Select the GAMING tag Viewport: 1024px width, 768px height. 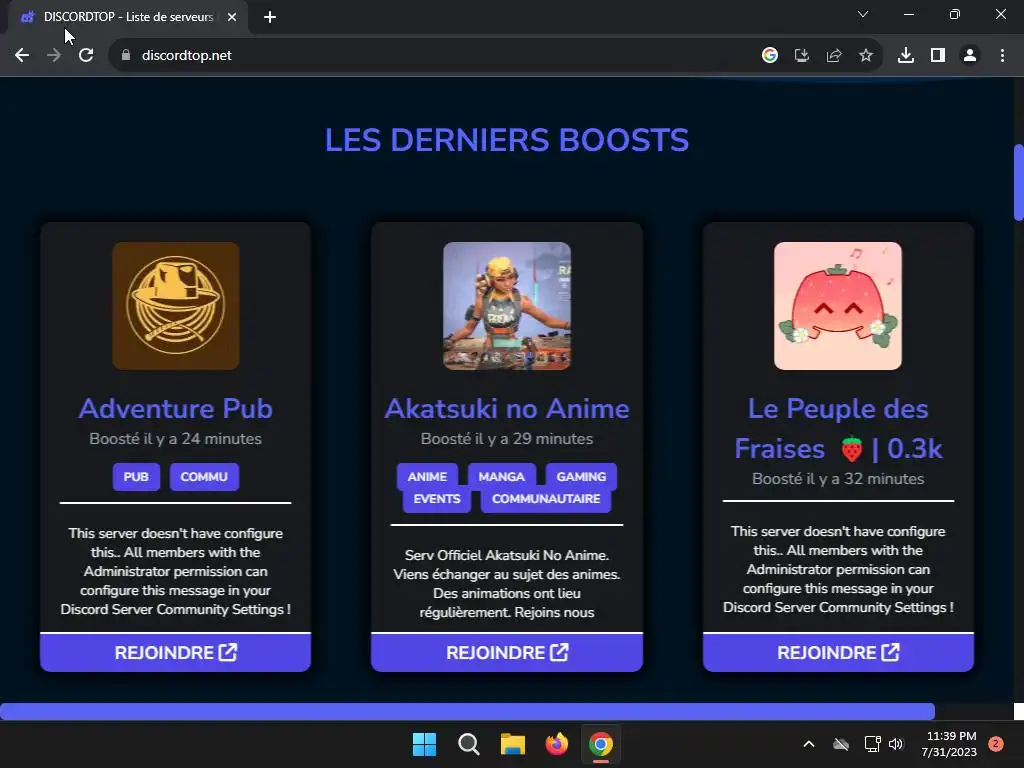pyautogui.click(x=581, y=477)
